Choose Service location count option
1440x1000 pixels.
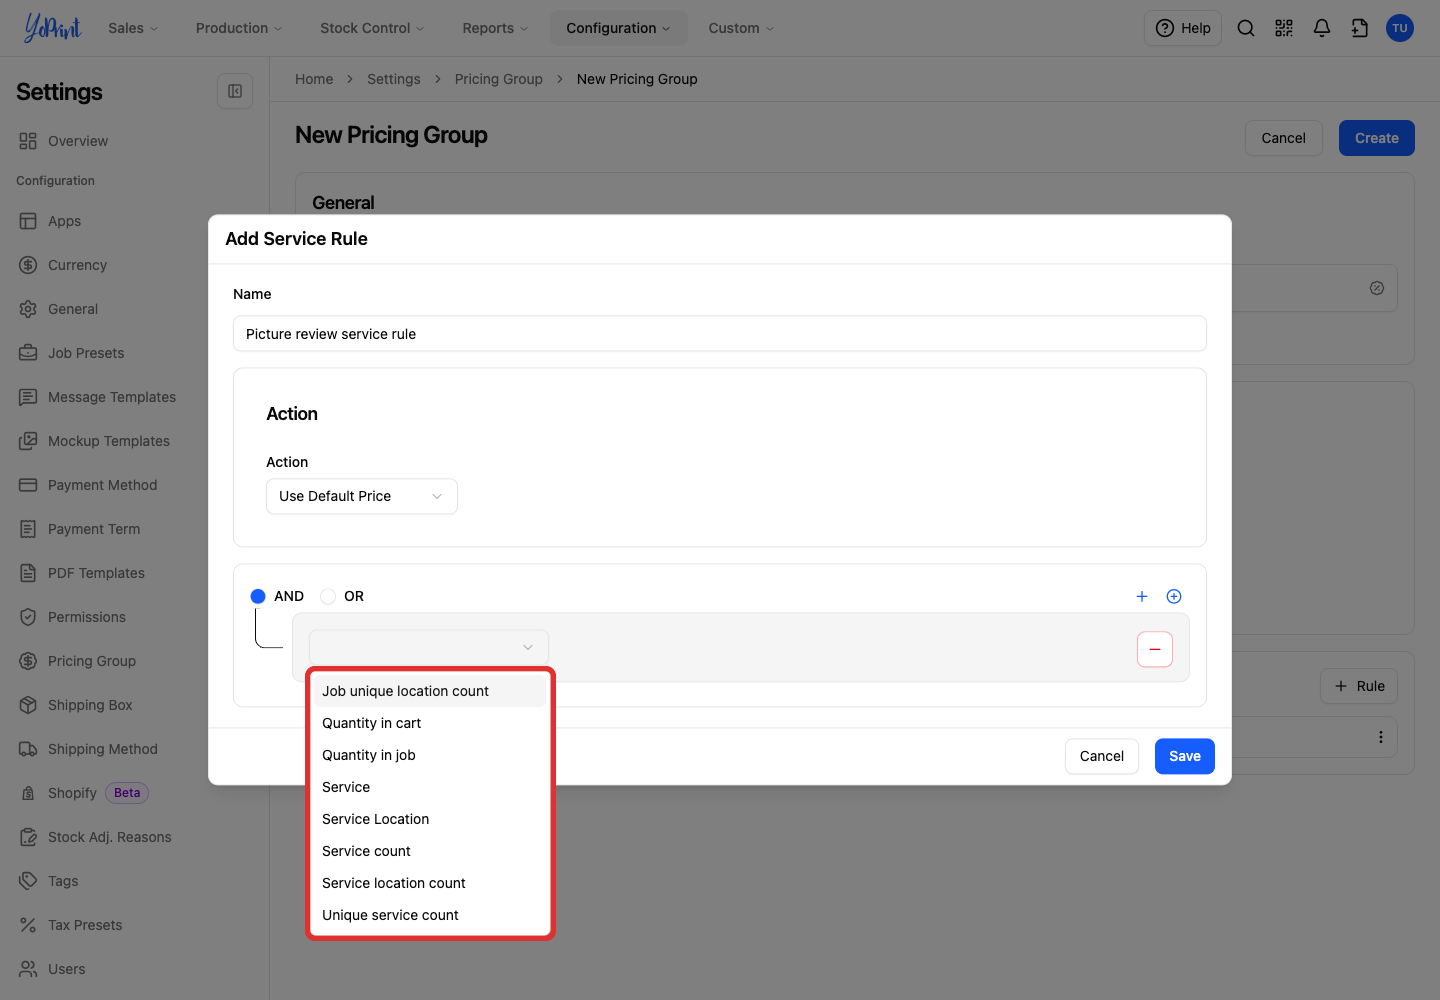(x=430, y=883)
